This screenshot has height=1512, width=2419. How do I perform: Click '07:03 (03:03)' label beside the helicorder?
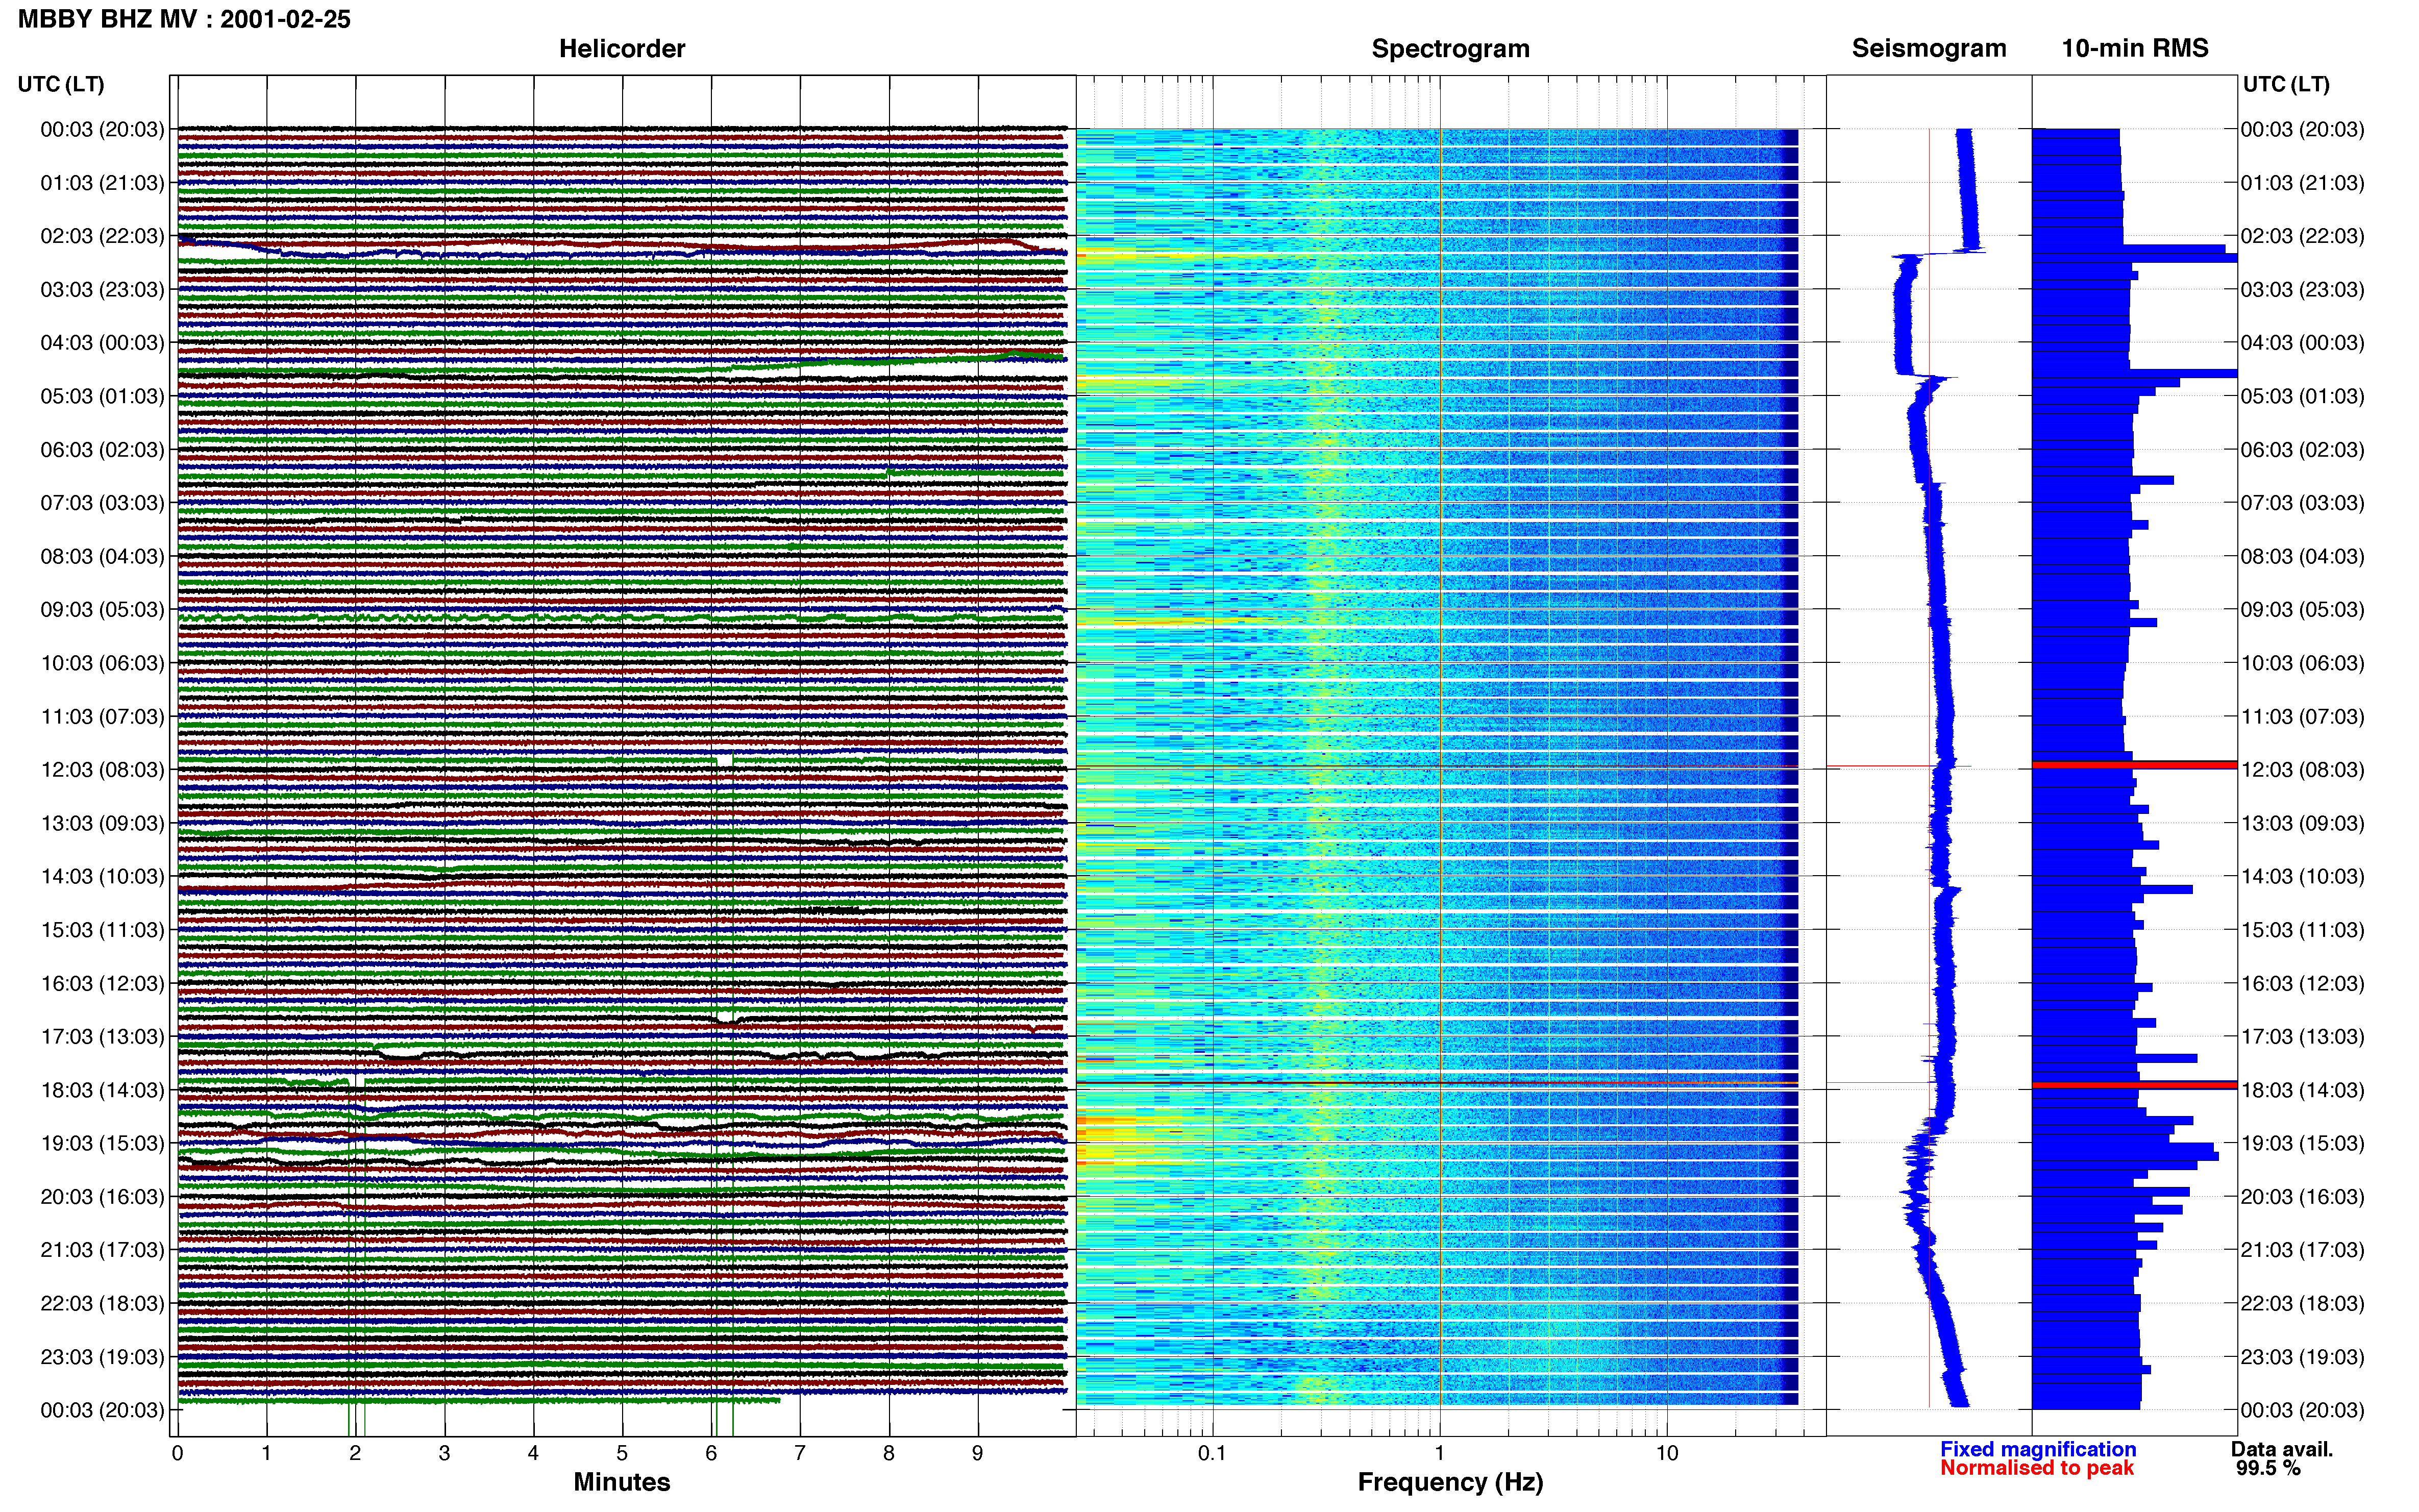pos(102,503)
